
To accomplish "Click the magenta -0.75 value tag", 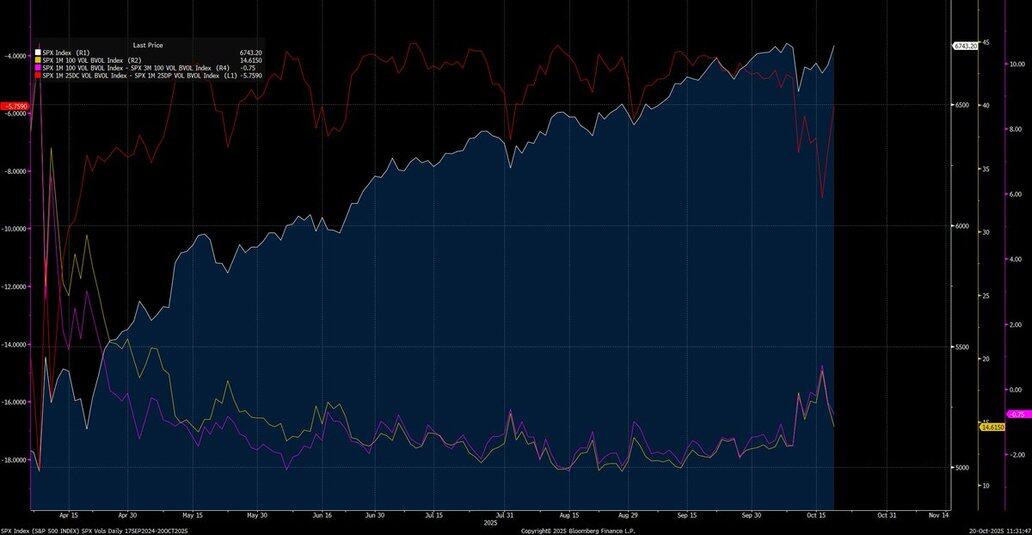I will (1018, 414).
